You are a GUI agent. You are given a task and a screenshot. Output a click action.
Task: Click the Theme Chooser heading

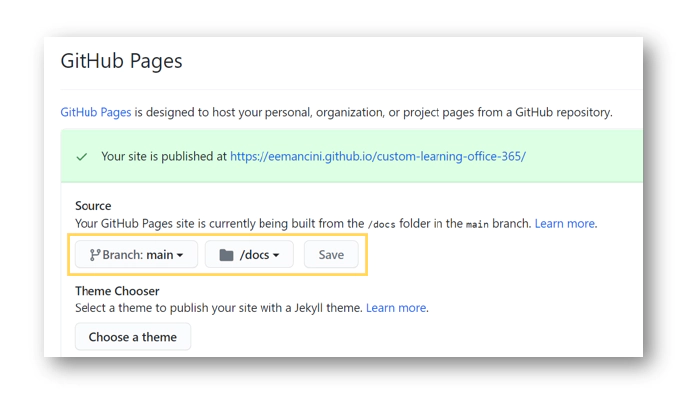[117, 291]
